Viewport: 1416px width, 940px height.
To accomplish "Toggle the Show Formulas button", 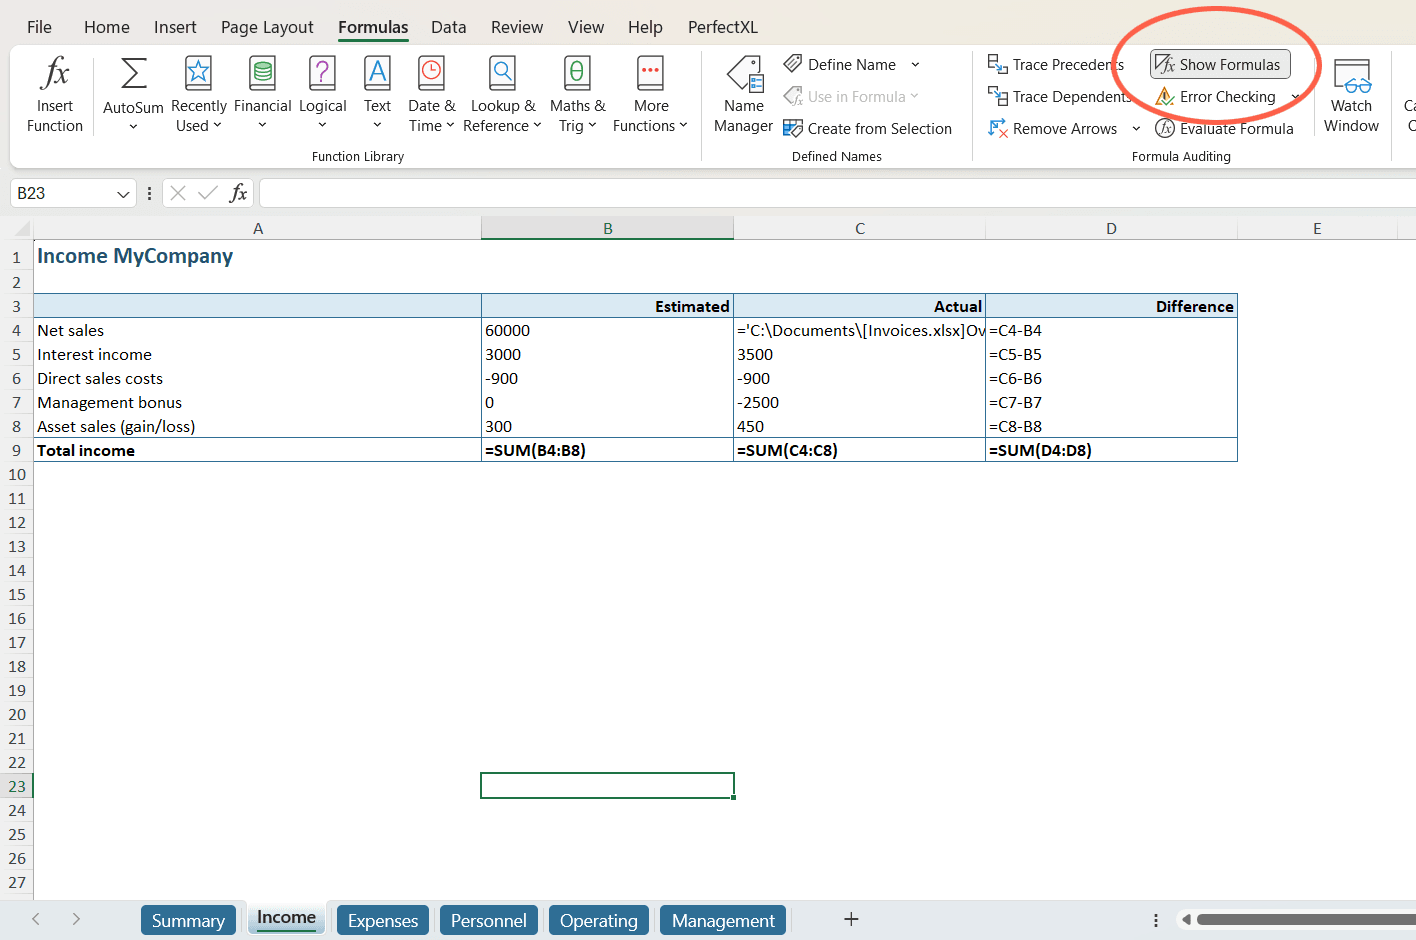I will (1220, 65).
